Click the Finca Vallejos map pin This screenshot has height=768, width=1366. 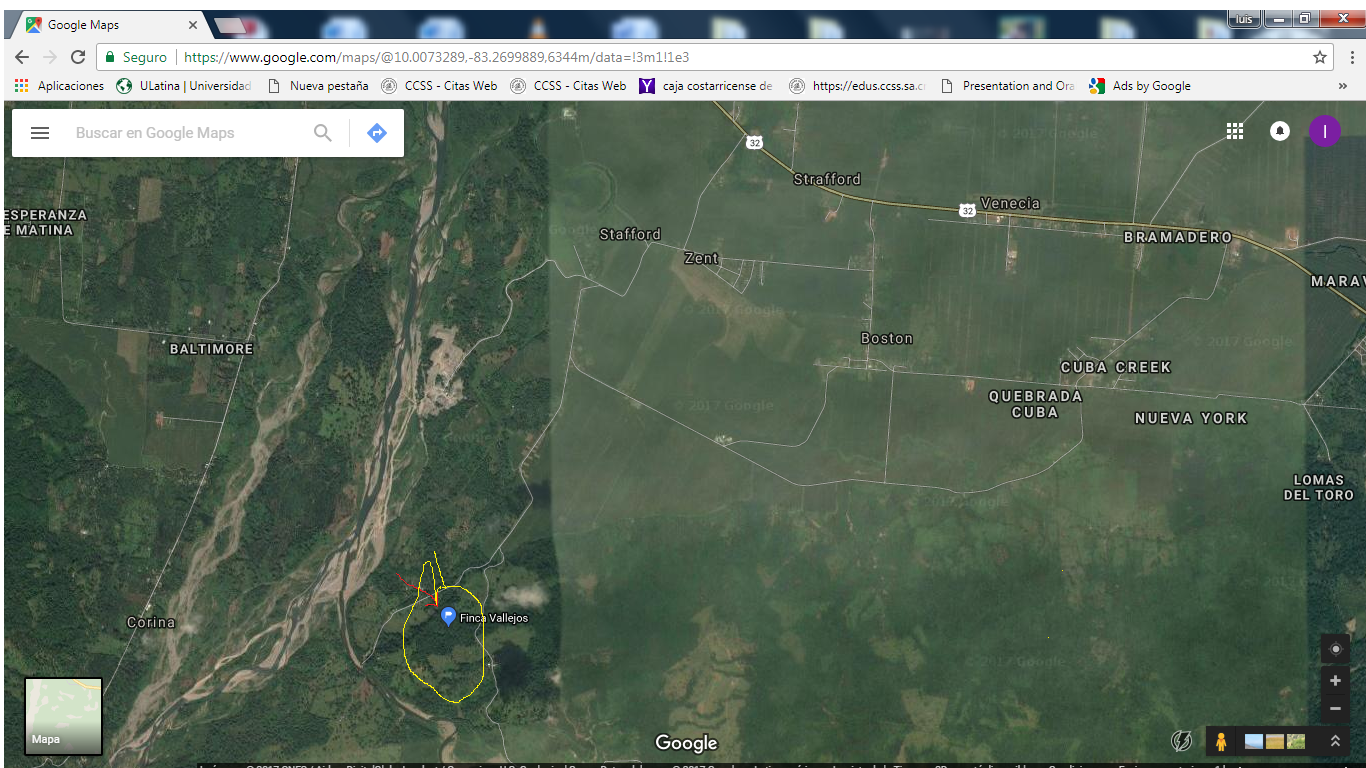tap(448, 616)
